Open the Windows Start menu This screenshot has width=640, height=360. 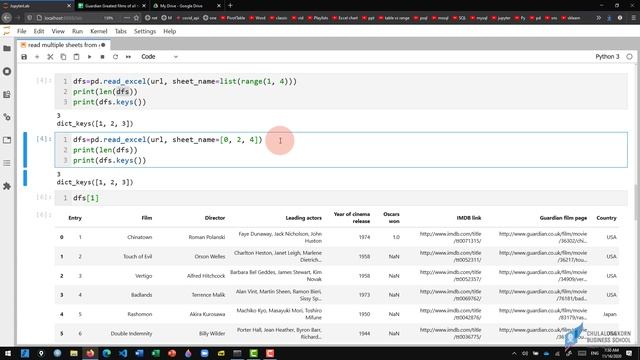(x=8, y=353)
